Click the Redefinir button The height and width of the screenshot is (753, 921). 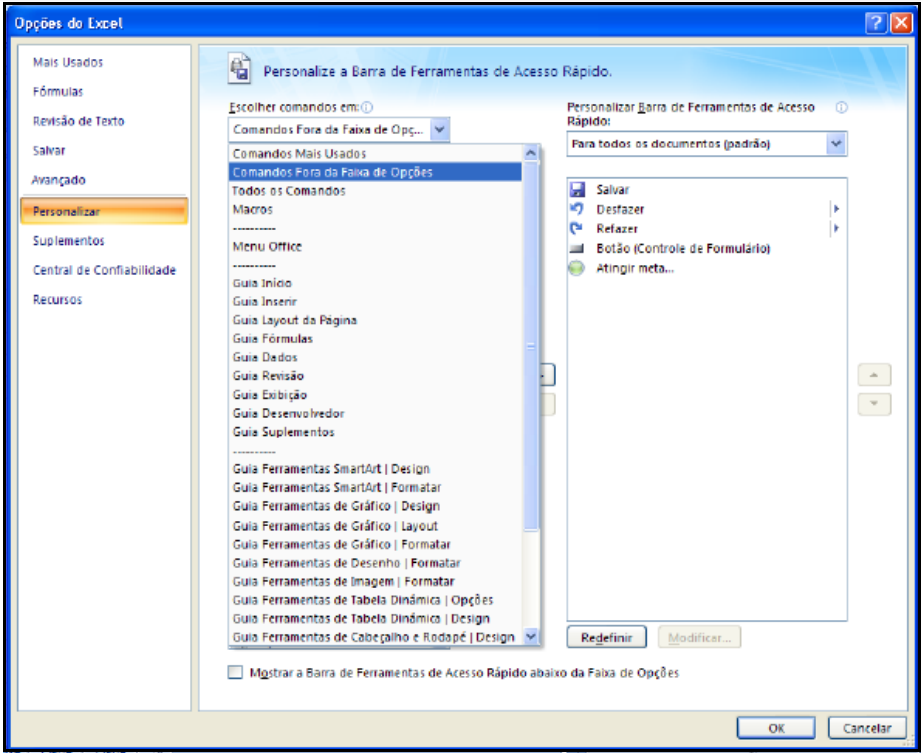coord(606,637)
